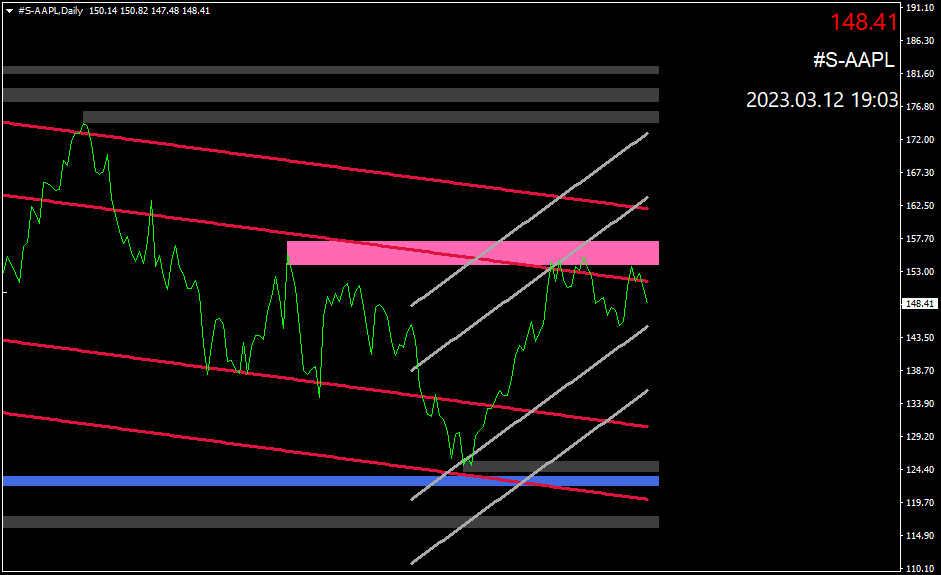
Task: Click the 129.20 price scale label
Action: click(920, 437)
